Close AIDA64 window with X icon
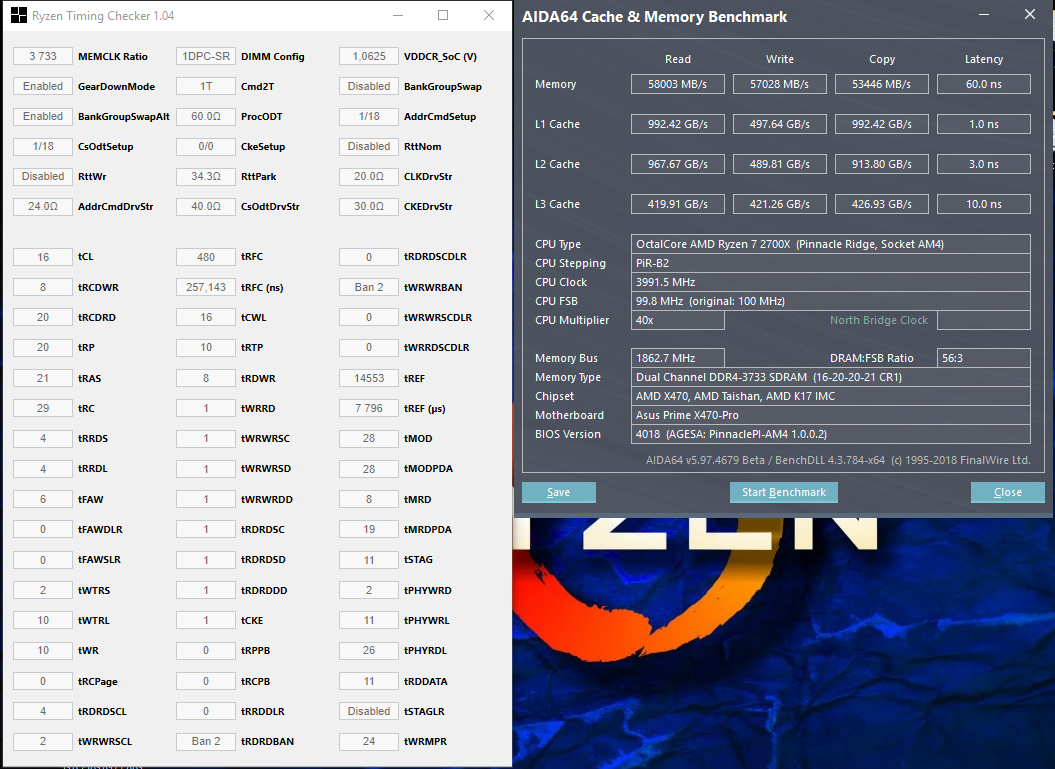 click(x=1029, y=15)
